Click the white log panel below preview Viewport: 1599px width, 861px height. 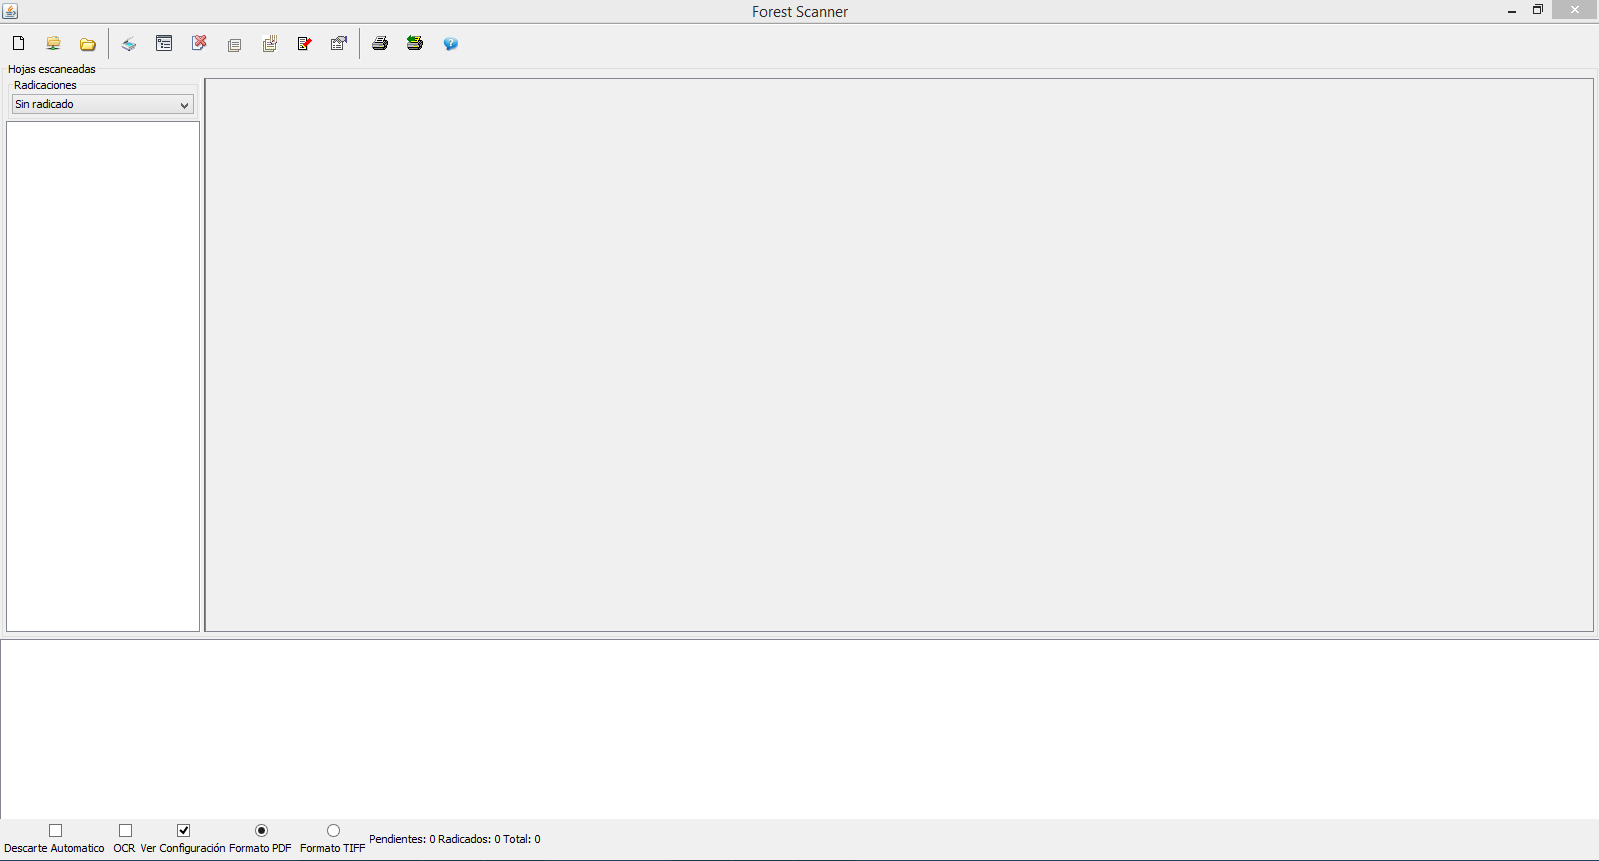coord(800,729)
